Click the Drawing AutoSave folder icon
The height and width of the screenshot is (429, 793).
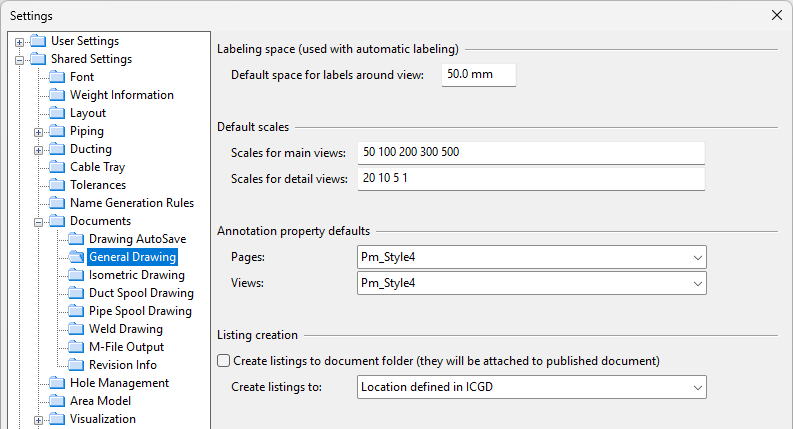click(x=76, y=239)
